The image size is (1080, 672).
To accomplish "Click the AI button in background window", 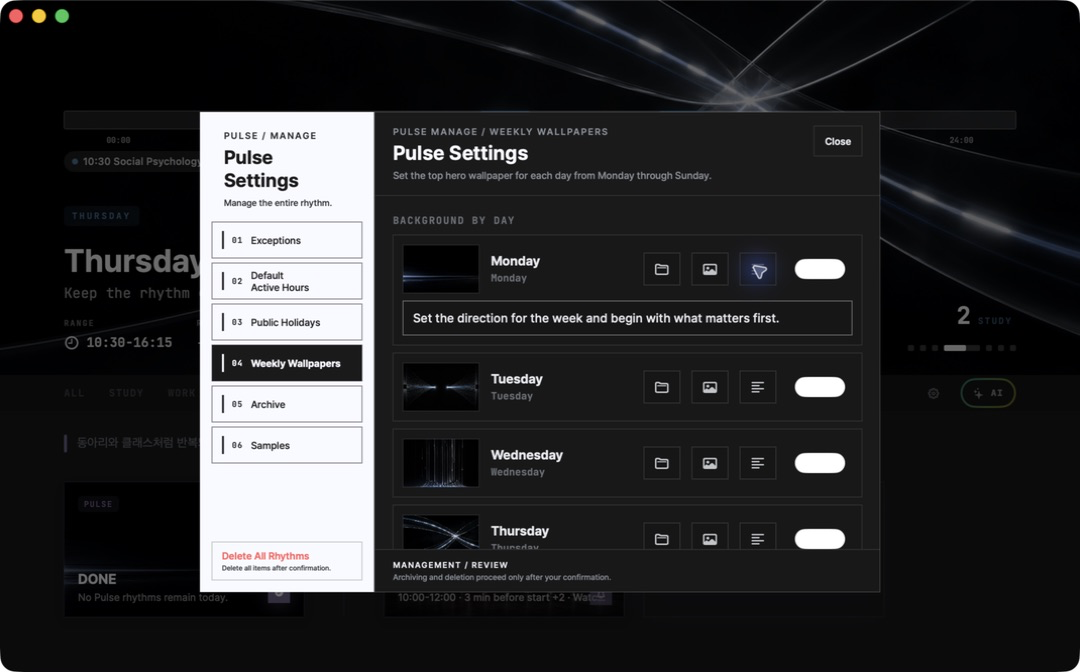I will click(x=988, y=393).
